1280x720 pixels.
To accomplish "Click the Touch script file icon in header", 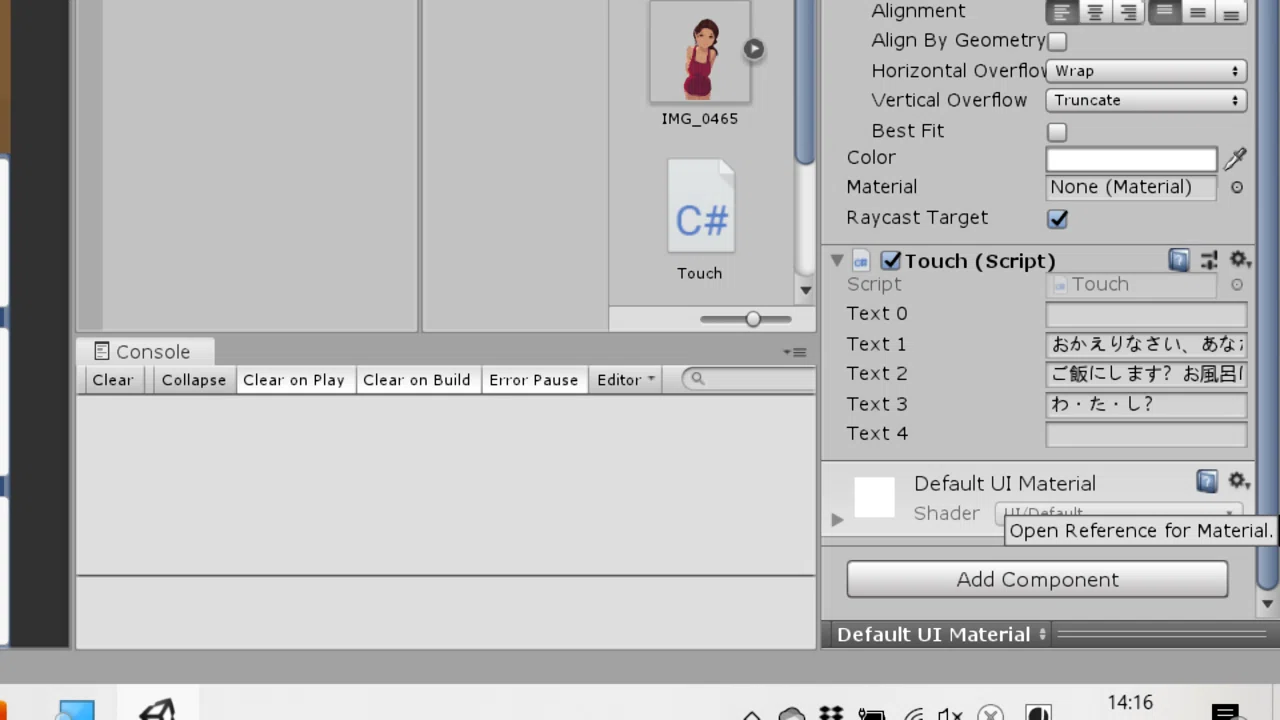I will pos(861,261).
